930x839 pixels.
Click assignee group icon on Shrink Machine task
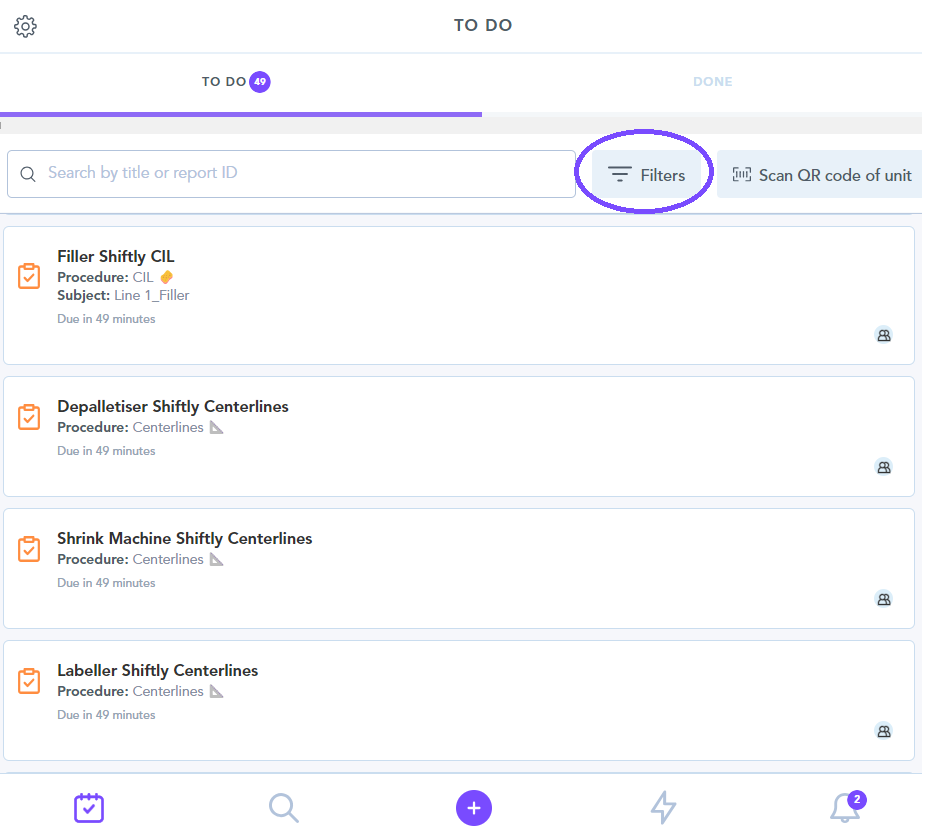[x=883, y=599]
